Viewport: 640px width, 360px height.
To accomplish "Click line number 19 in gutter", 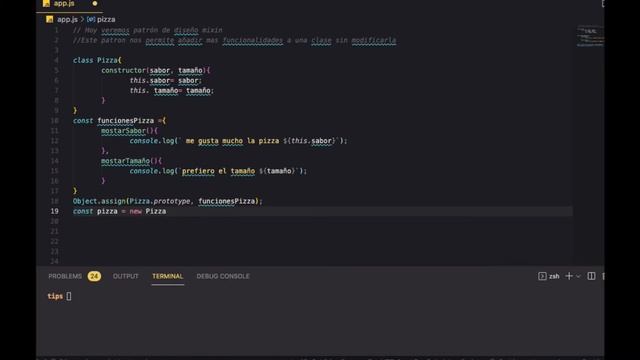I will coord(55,211).
